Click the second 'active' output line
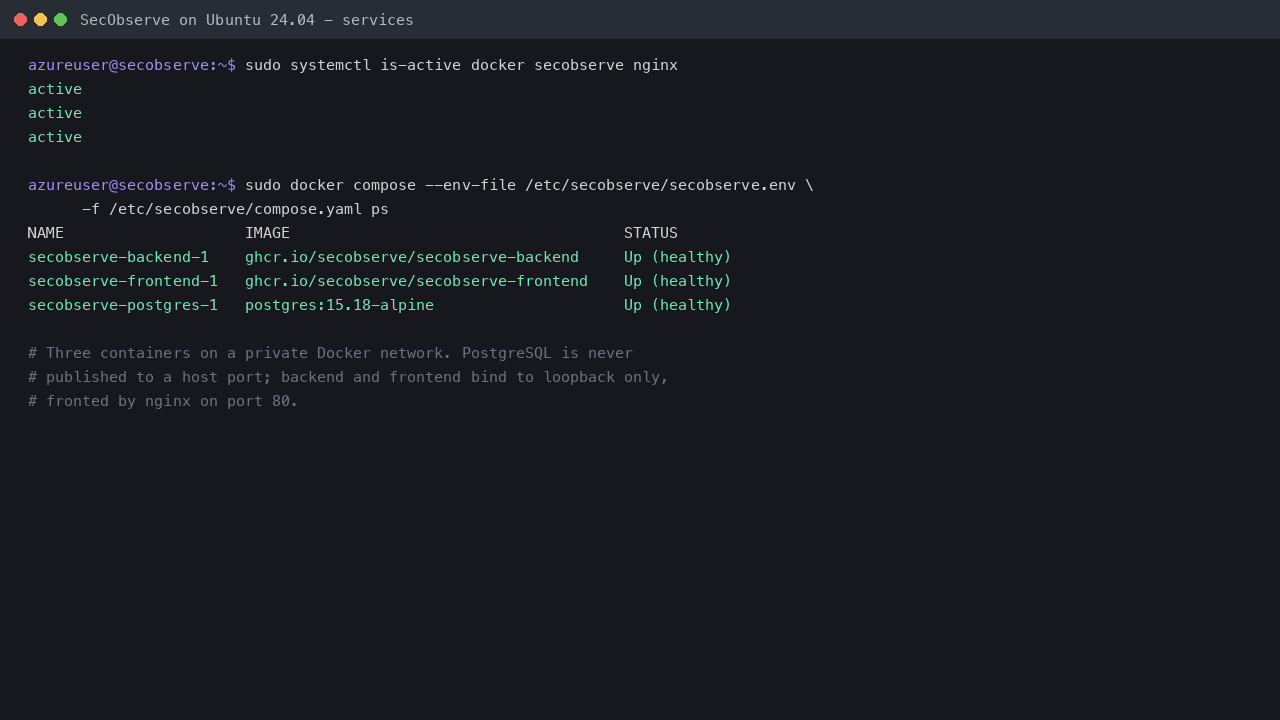The height and width of the screenshot is (720, 1280). point(55,113)
